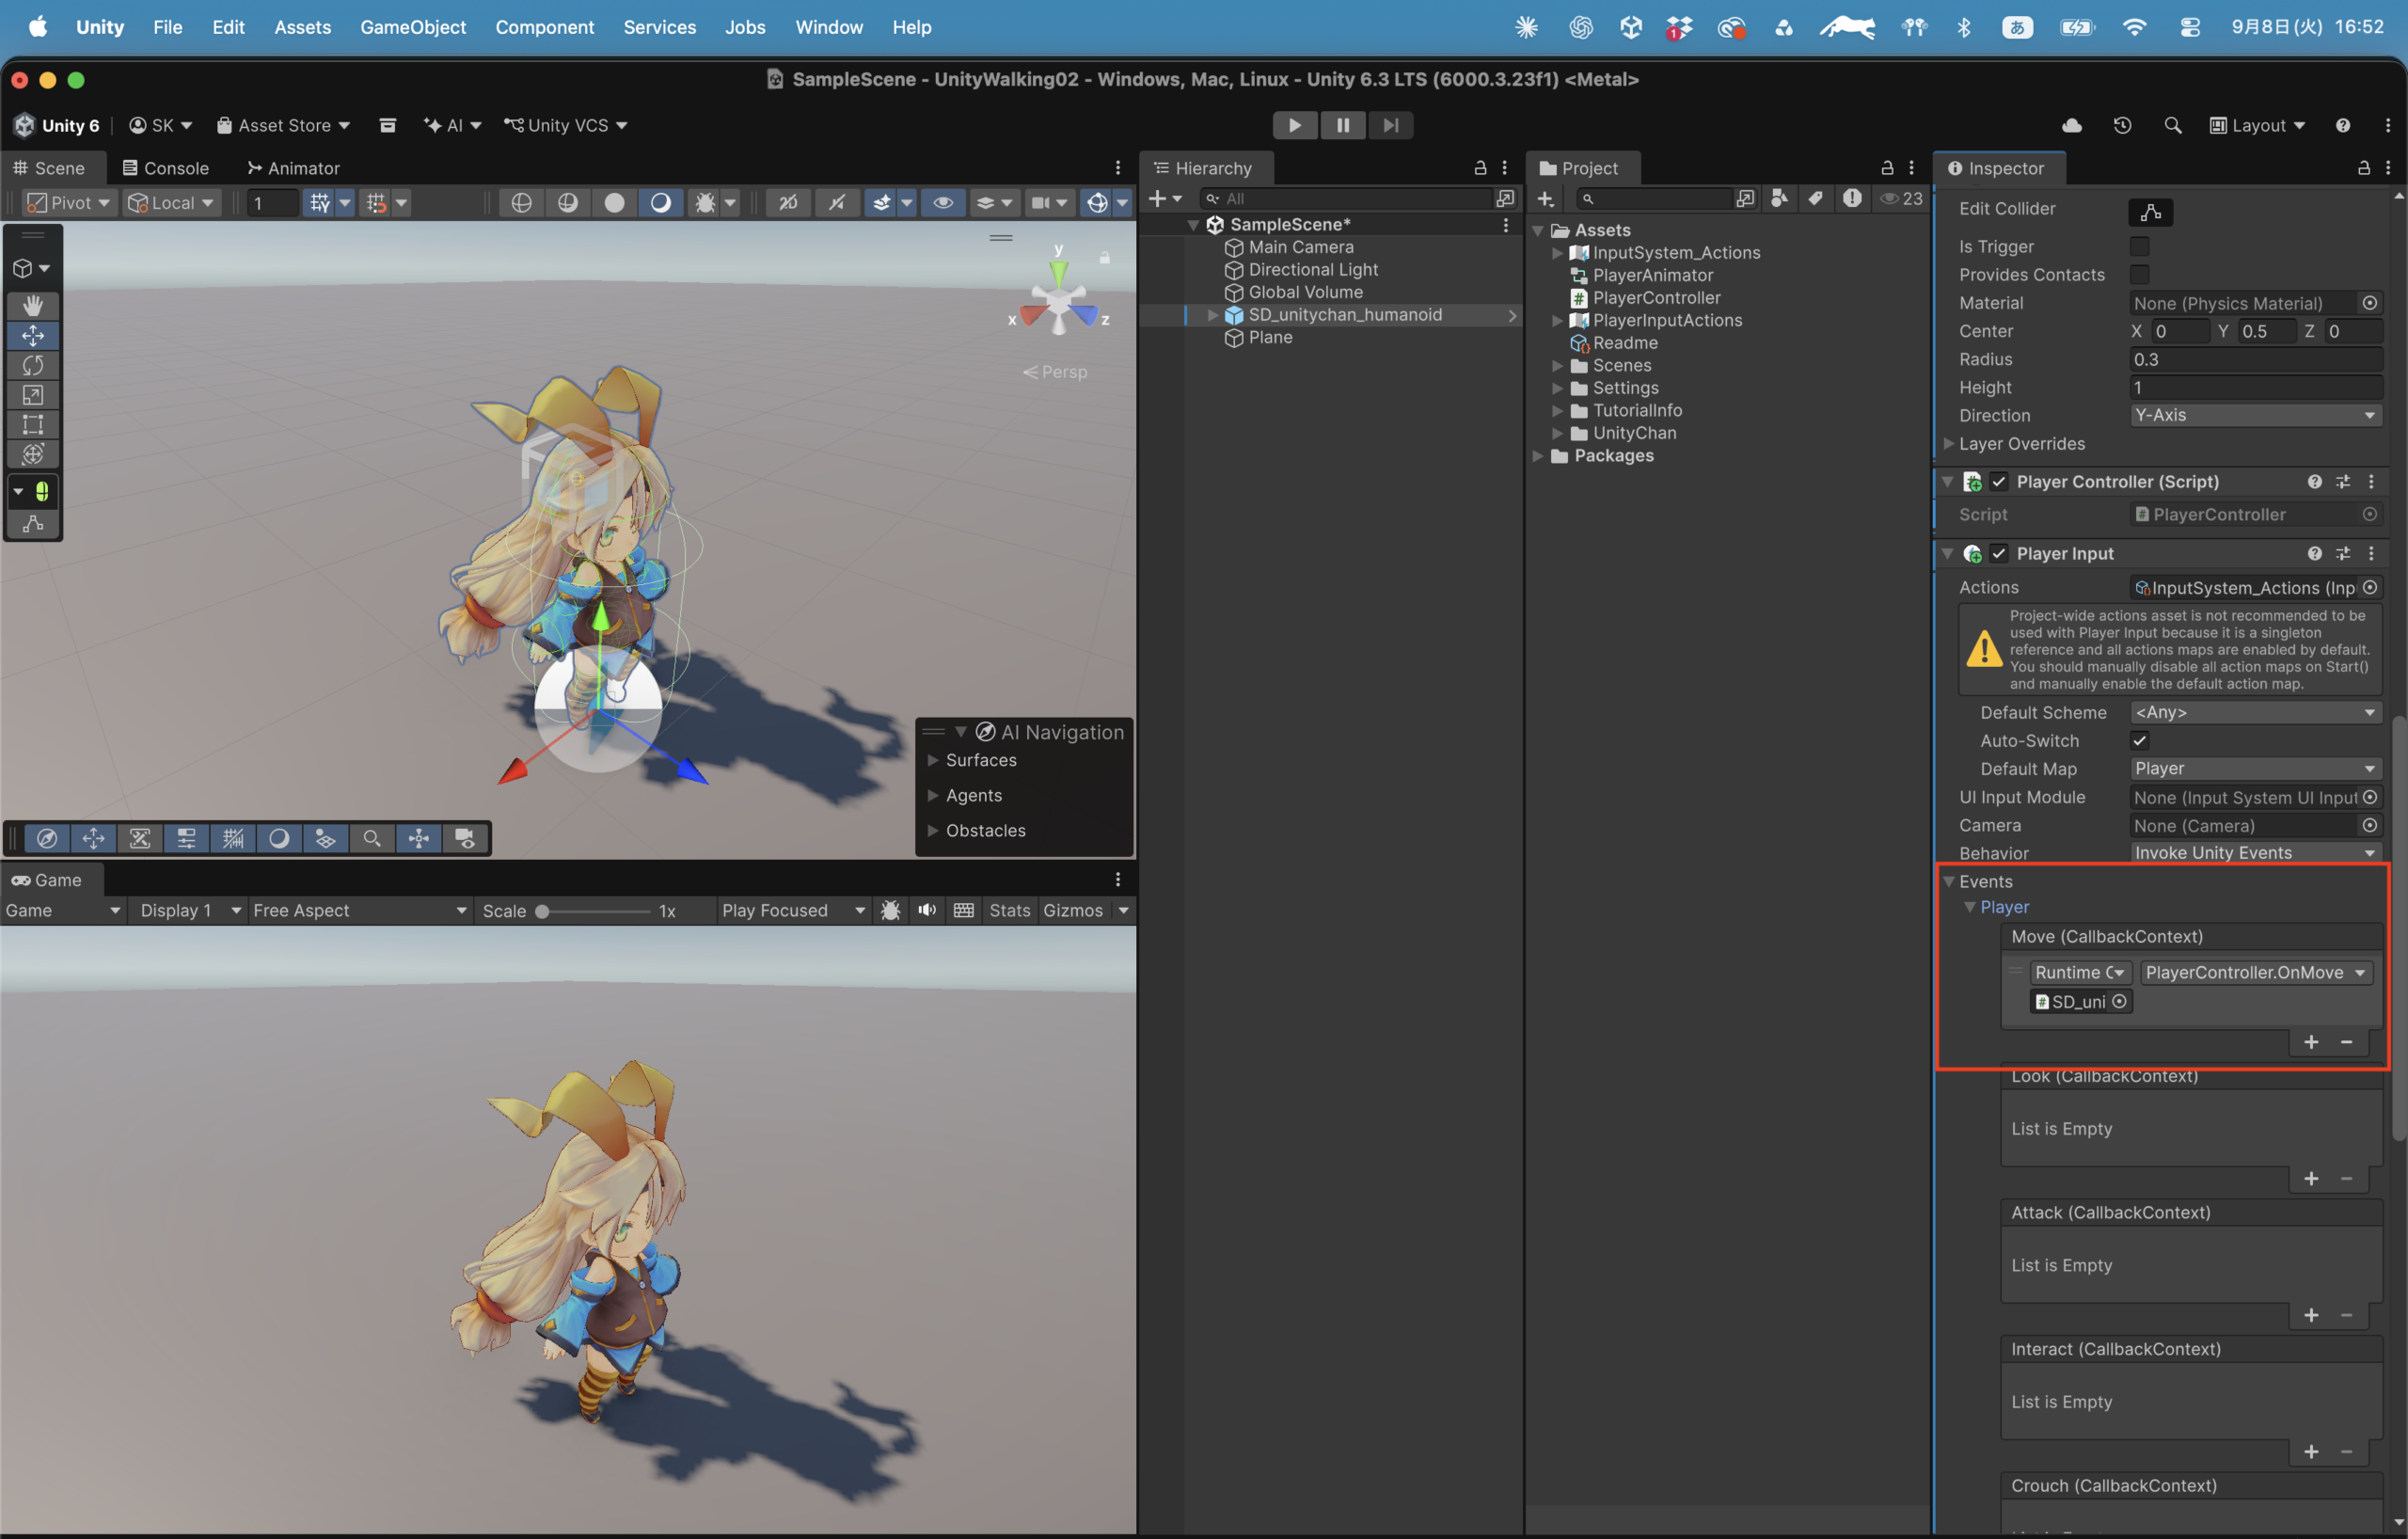
Task: Open the Direction Y-Axis dropdown
Action: 2255,415
